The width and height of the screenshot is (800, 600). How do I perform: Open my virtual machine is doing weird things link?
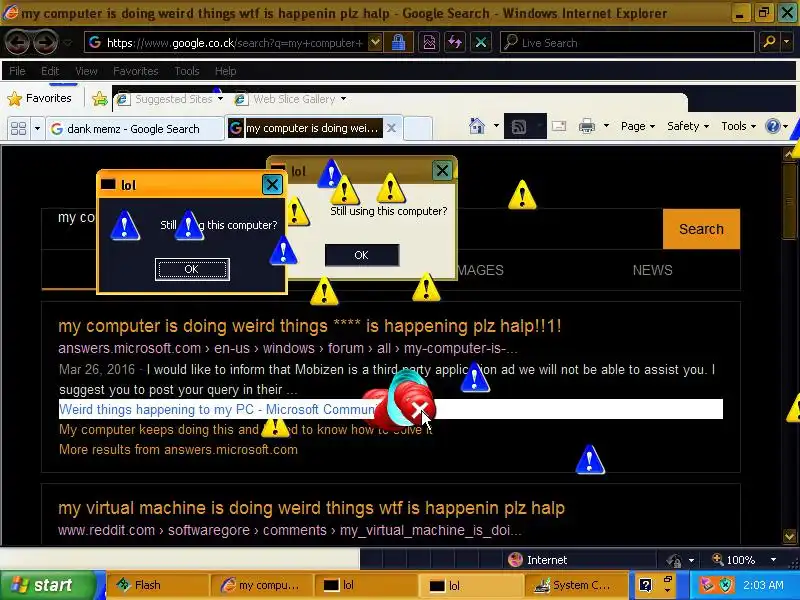pos(311,508)
